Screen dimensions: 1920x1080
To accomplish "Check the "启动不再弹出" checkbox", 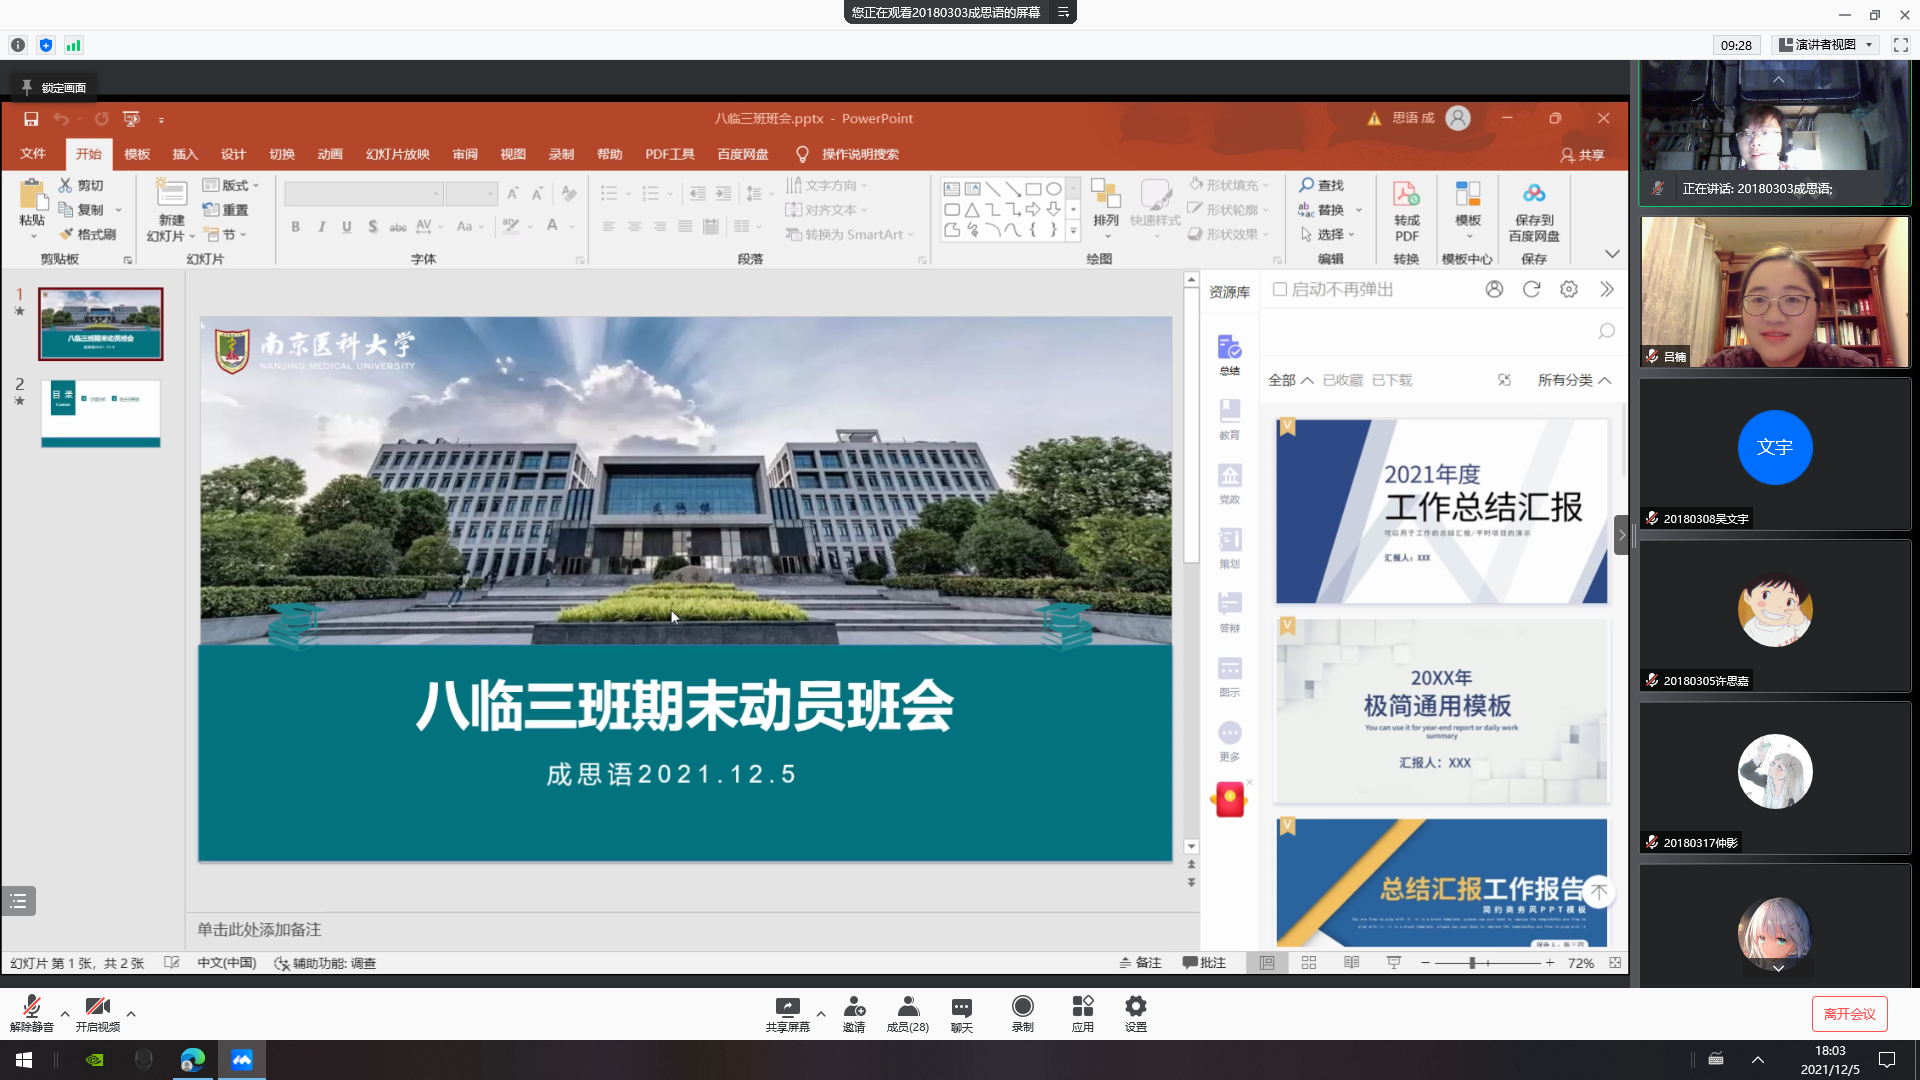I will pyautogui.click(x=1279, y=290).
